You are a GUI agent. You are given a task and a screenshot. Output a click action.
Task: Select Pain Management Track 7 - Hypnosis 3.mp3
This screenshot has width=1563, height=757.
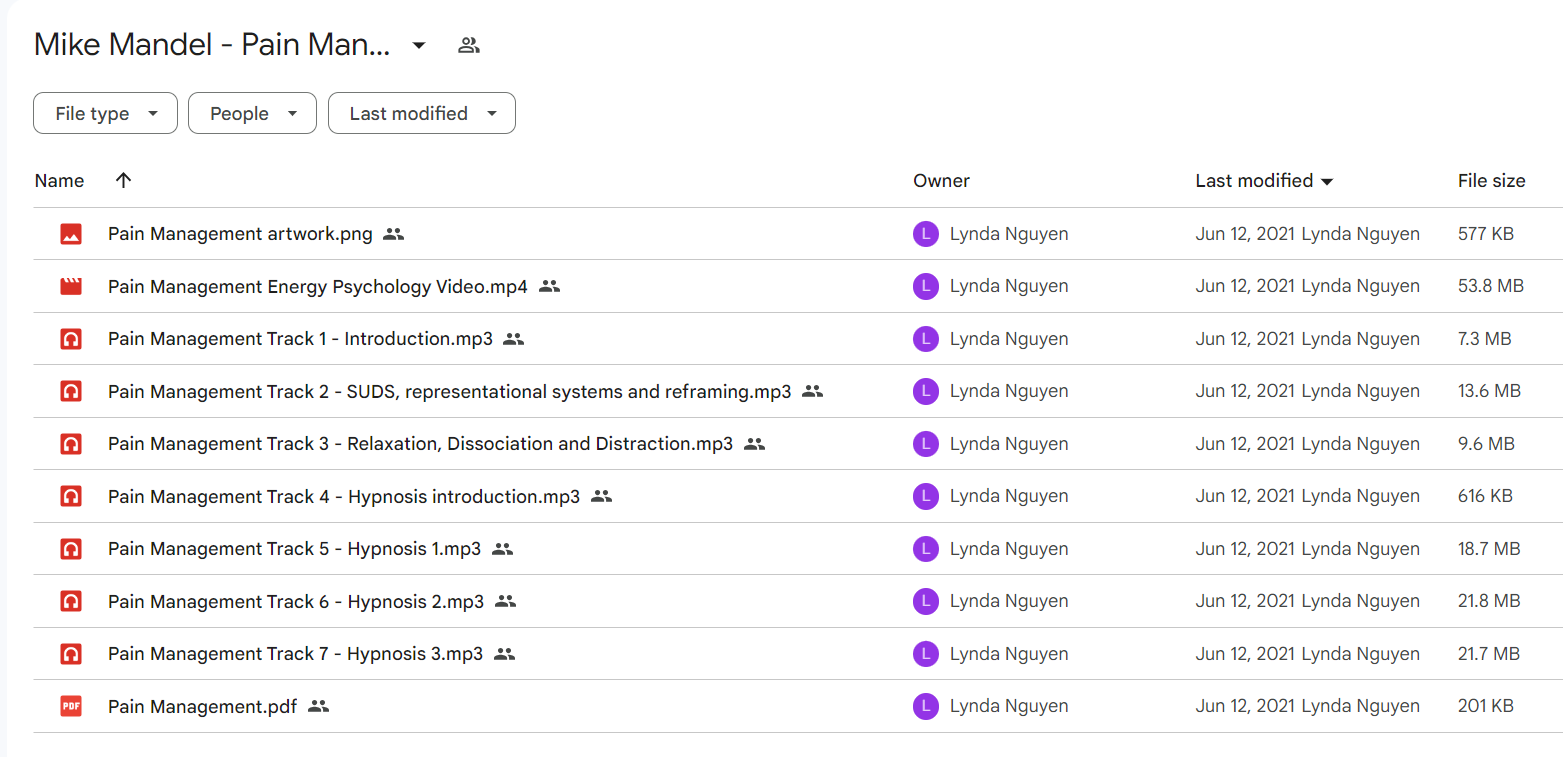(x=295, y=654)
